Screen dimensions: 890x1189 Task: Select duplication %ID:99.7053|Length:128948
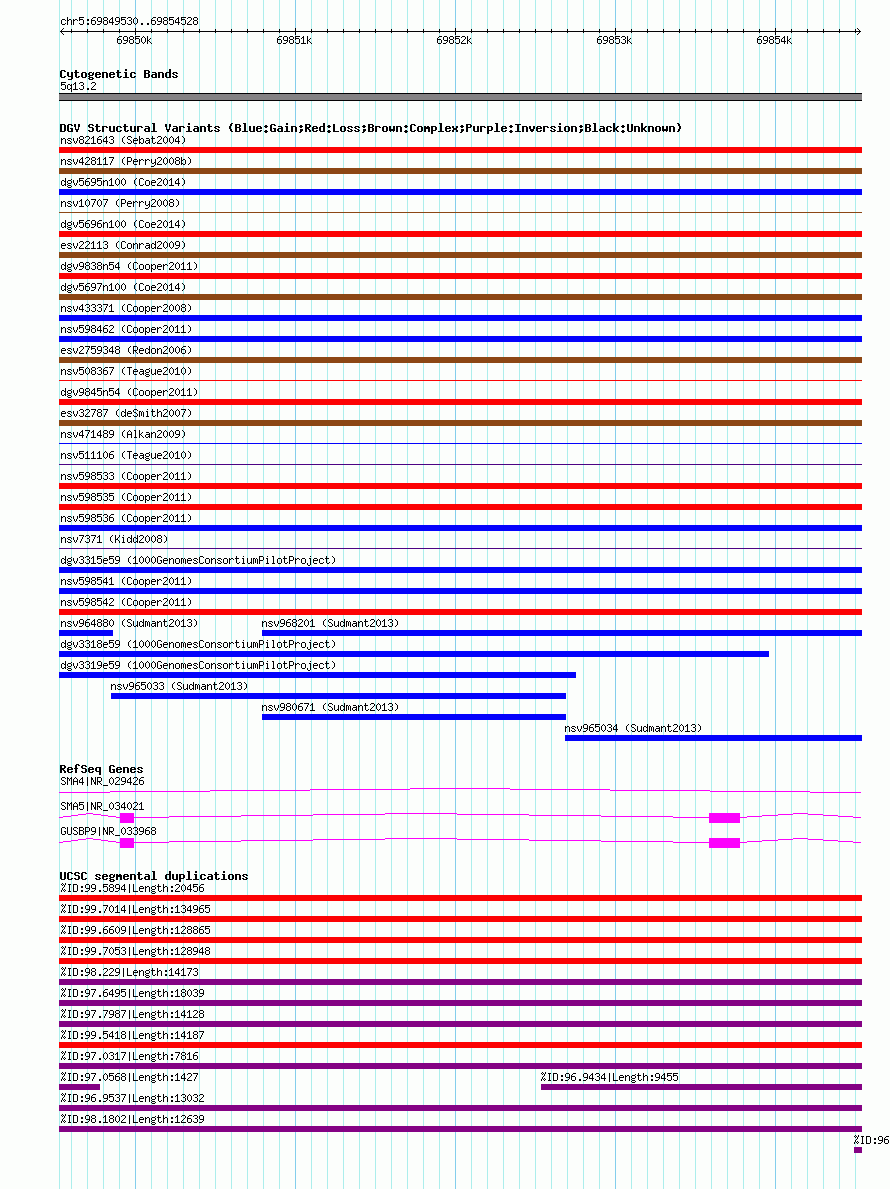coord(135,952)
